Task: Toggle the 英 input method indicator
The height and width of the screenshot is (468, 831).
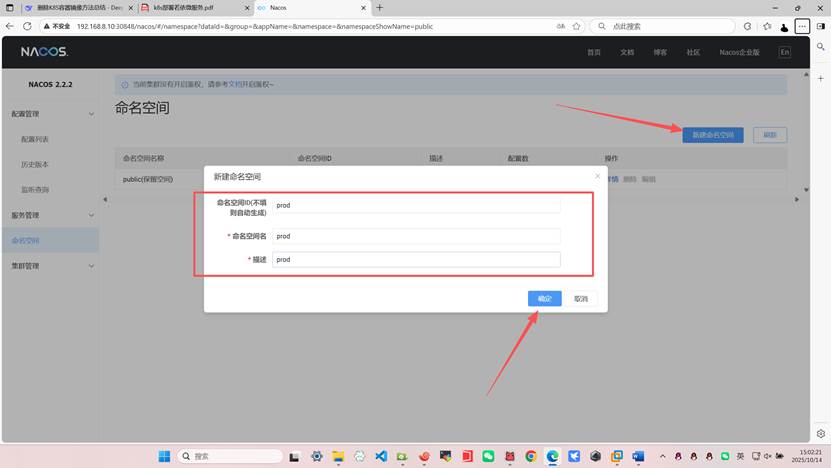Action: 740,456
